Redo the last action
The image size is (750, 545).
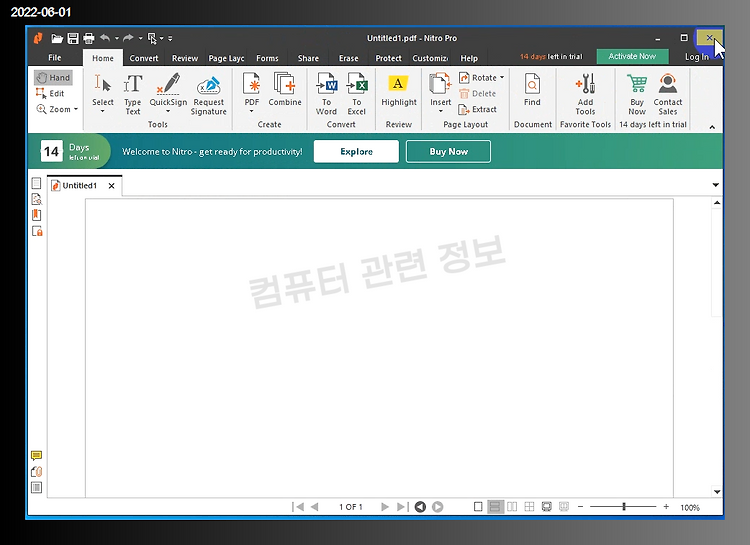point(128,38)
